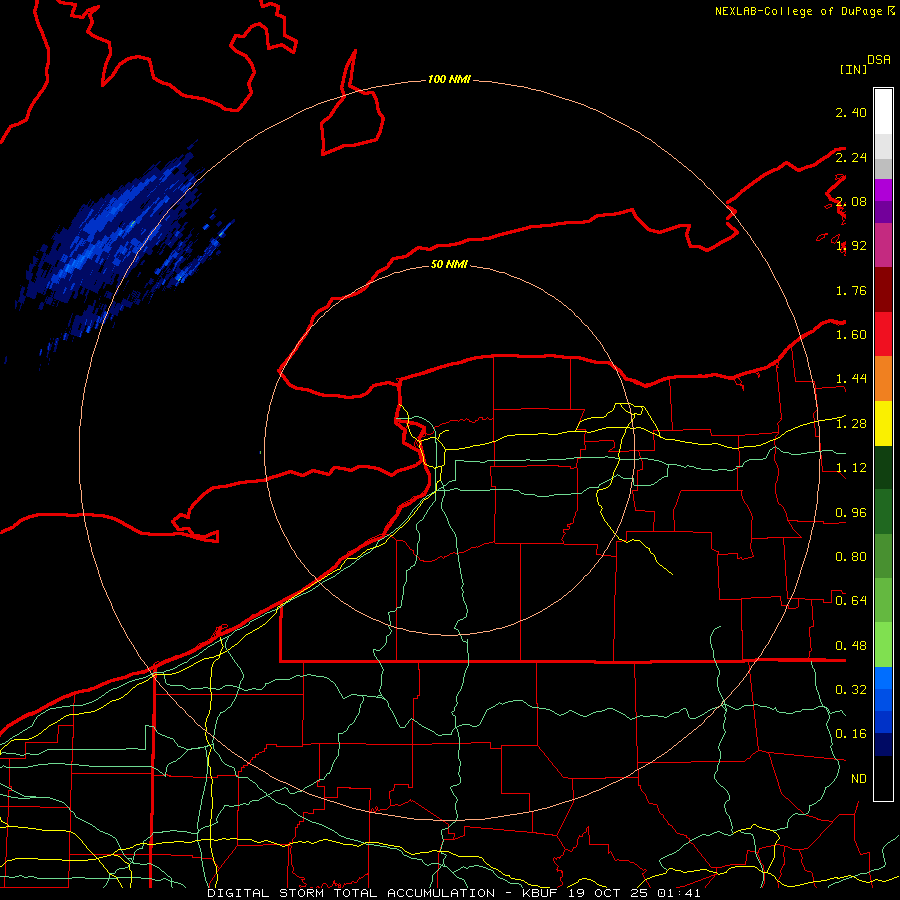Click the 1.76 scale value
This screenshot has width=900, height=900.
tap(851, 290)
